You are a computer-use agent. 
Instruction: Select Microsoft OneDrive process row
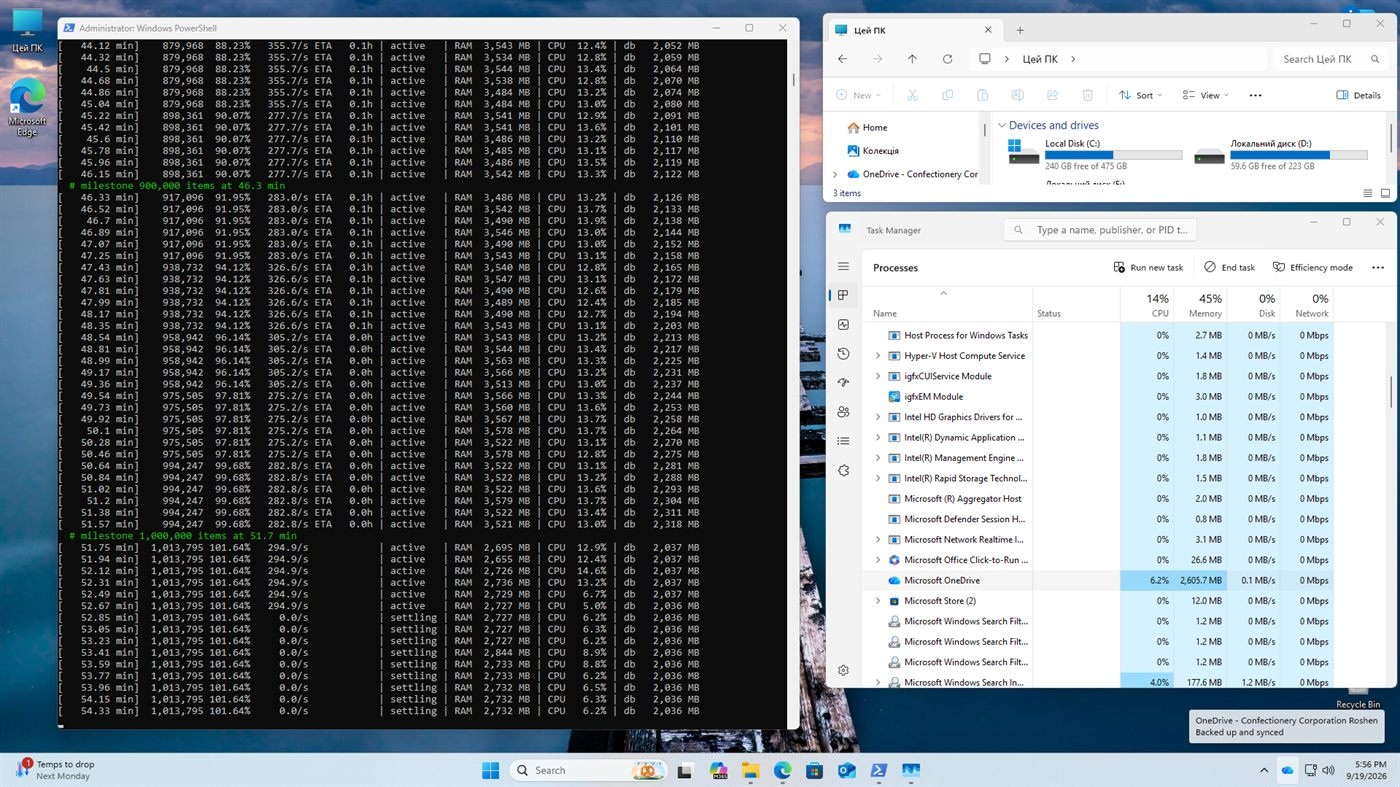pyautogui.click(x=1098, y=580)
